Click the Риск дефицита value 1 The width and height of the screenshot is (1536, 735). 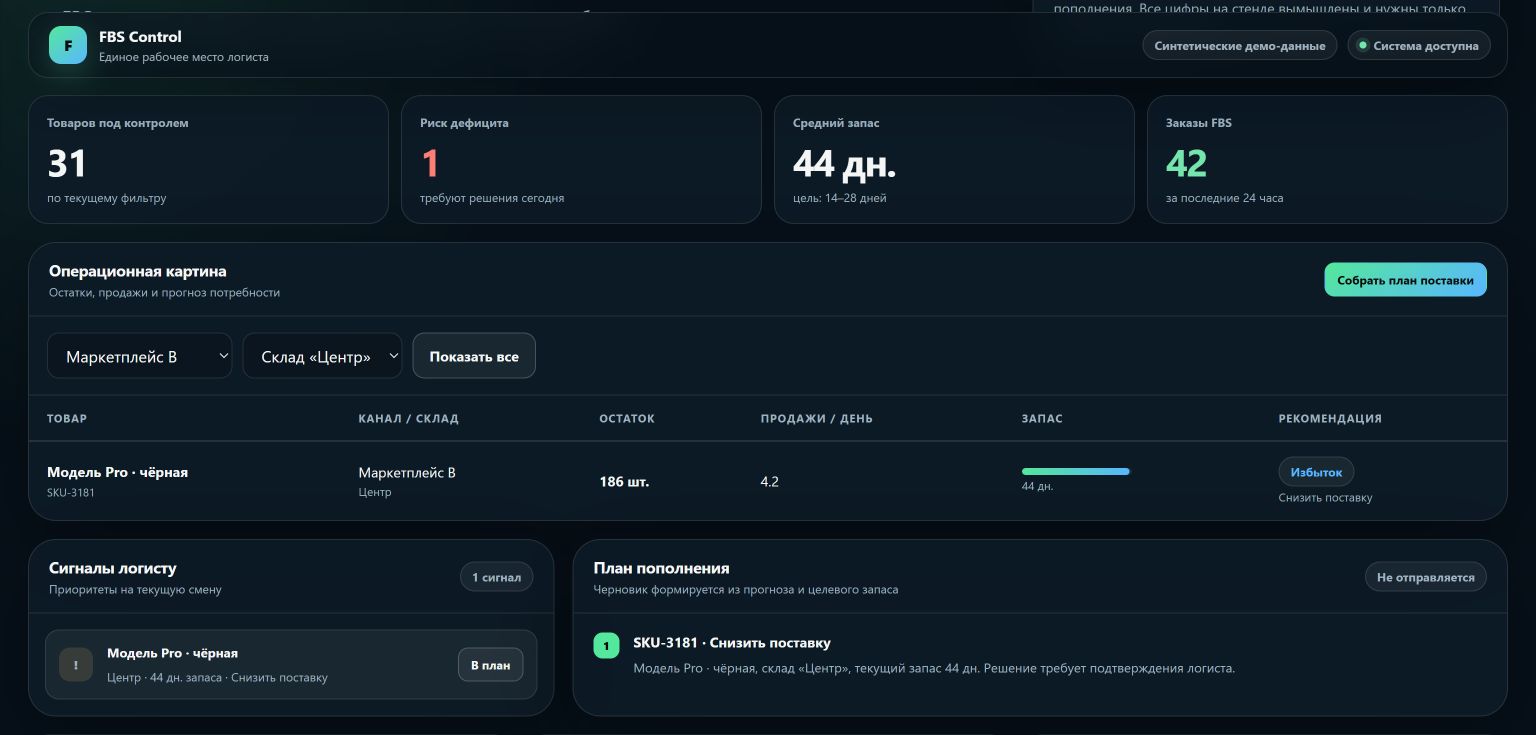pyautogui.click(x=430, y=163)
